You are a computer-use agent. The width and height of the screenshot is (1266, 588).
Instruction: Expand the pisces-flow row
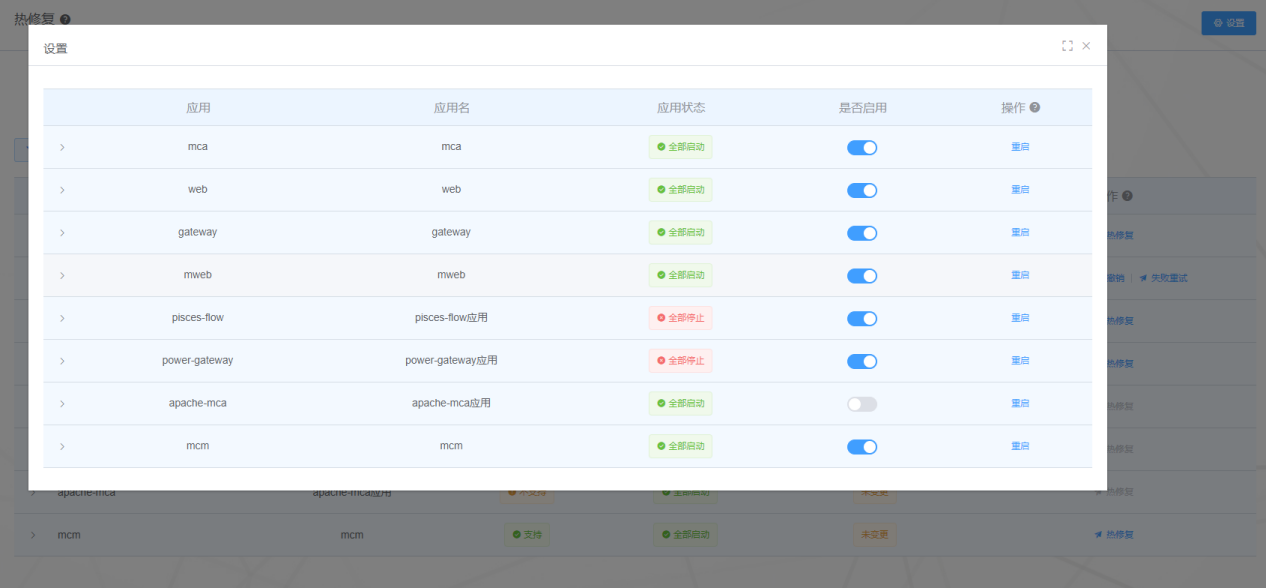point(62,318)
